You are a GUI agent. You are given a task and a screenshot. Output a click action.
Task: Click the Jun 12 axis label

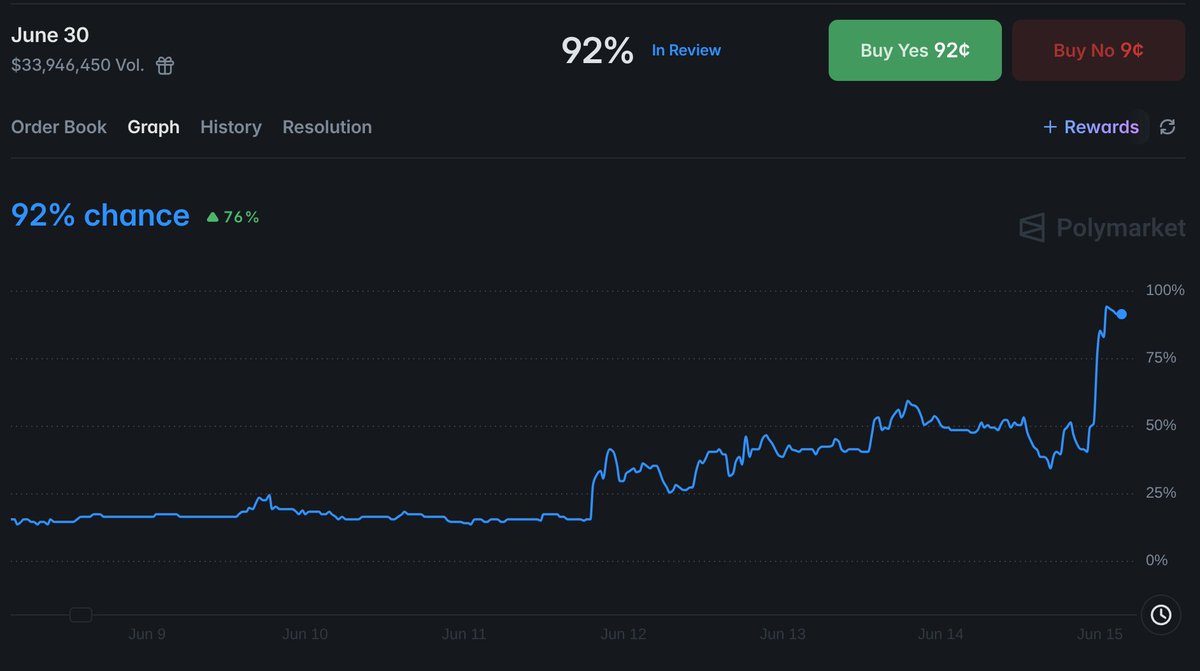click(623, 634)
